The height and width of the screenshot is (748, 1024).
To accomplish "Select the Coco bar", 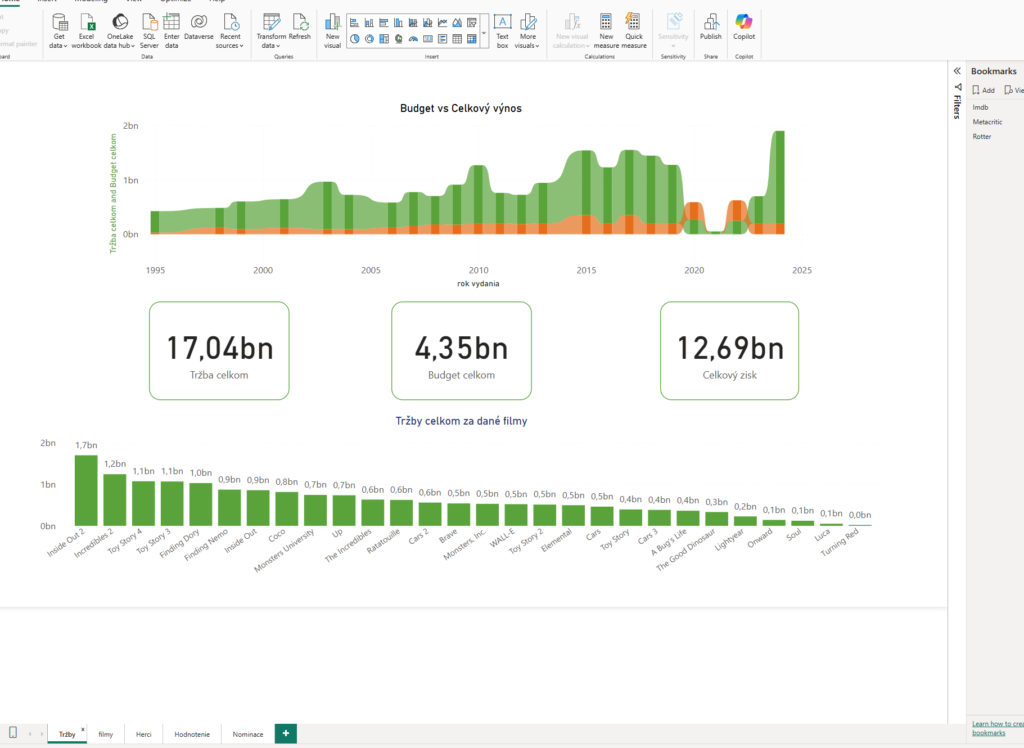I will point(287,509).
